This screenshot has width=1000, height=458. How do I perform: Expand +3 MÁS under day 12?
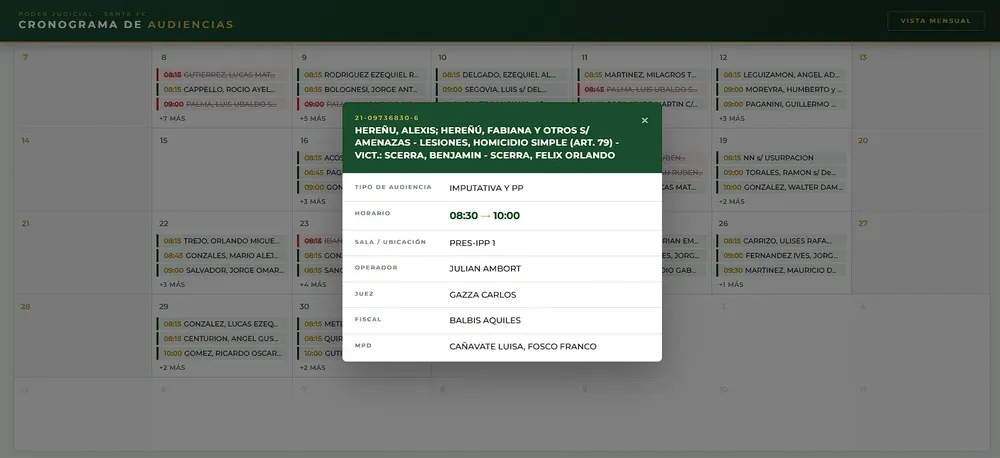pyautogui.click(x=732, y=119)
